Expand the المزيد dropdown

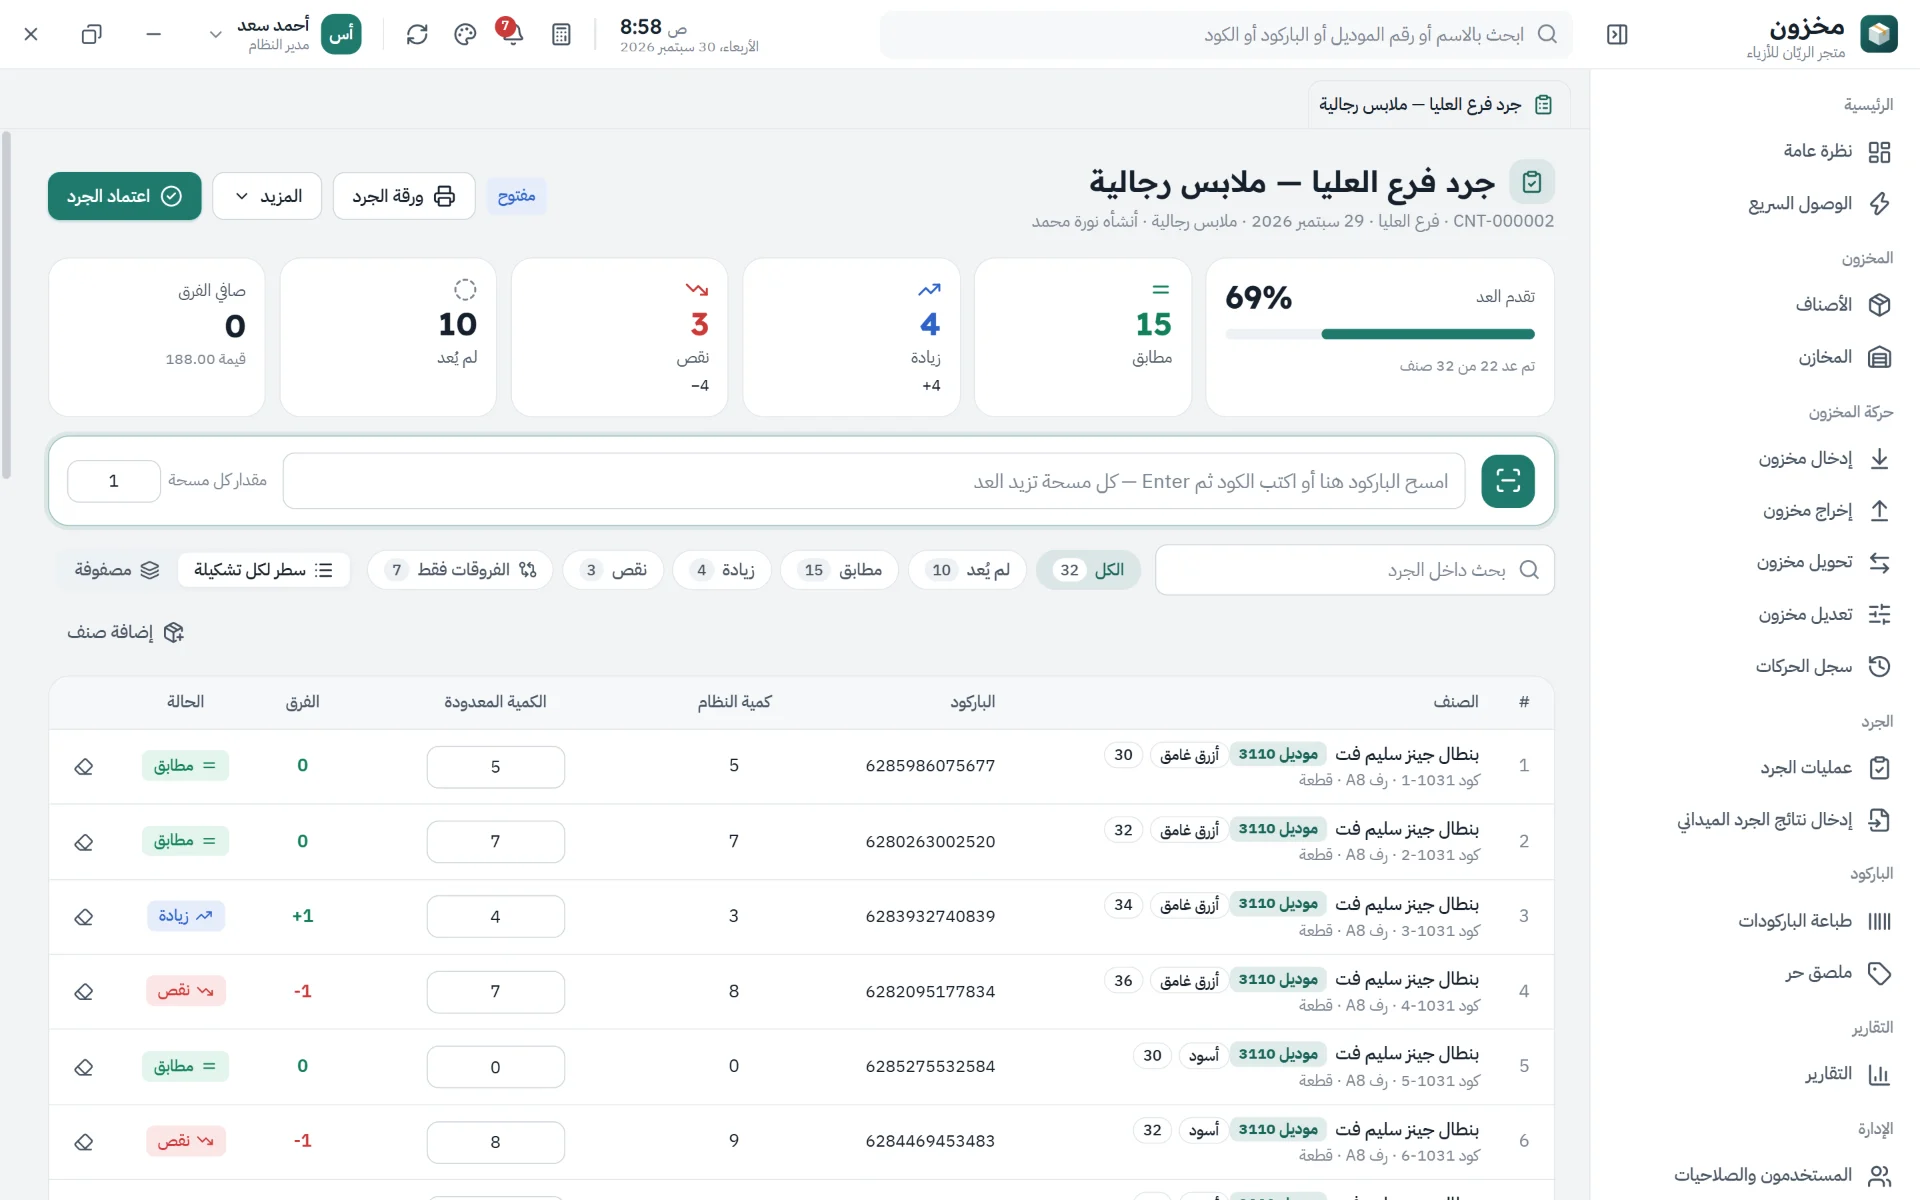point(267,196)
